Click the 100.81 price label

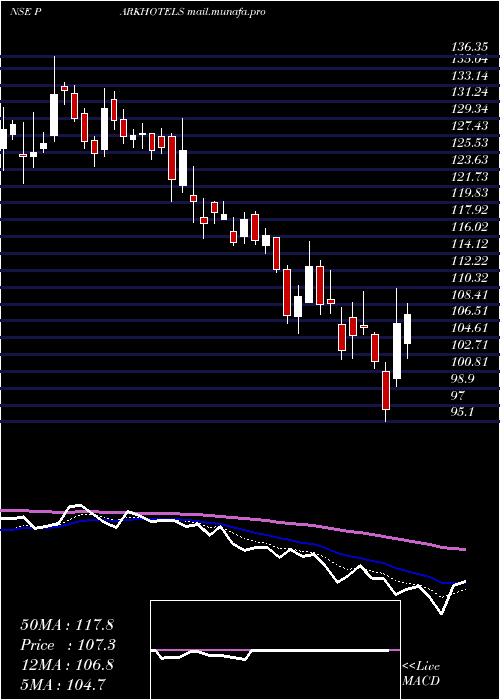[x=470, y=362]
